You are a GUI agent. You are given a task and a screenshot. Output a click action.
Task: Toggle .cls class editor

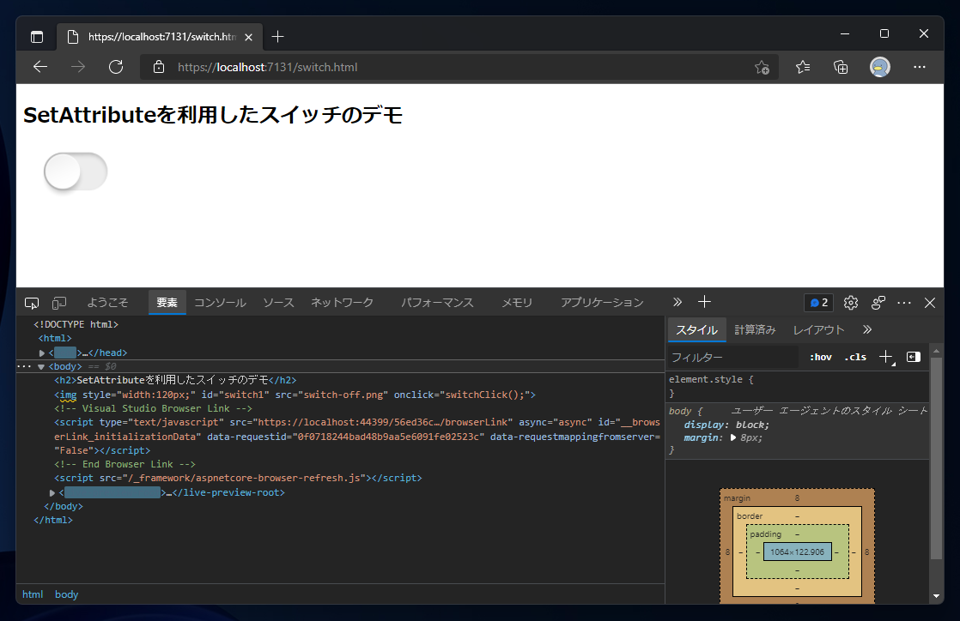coord(855,357)
